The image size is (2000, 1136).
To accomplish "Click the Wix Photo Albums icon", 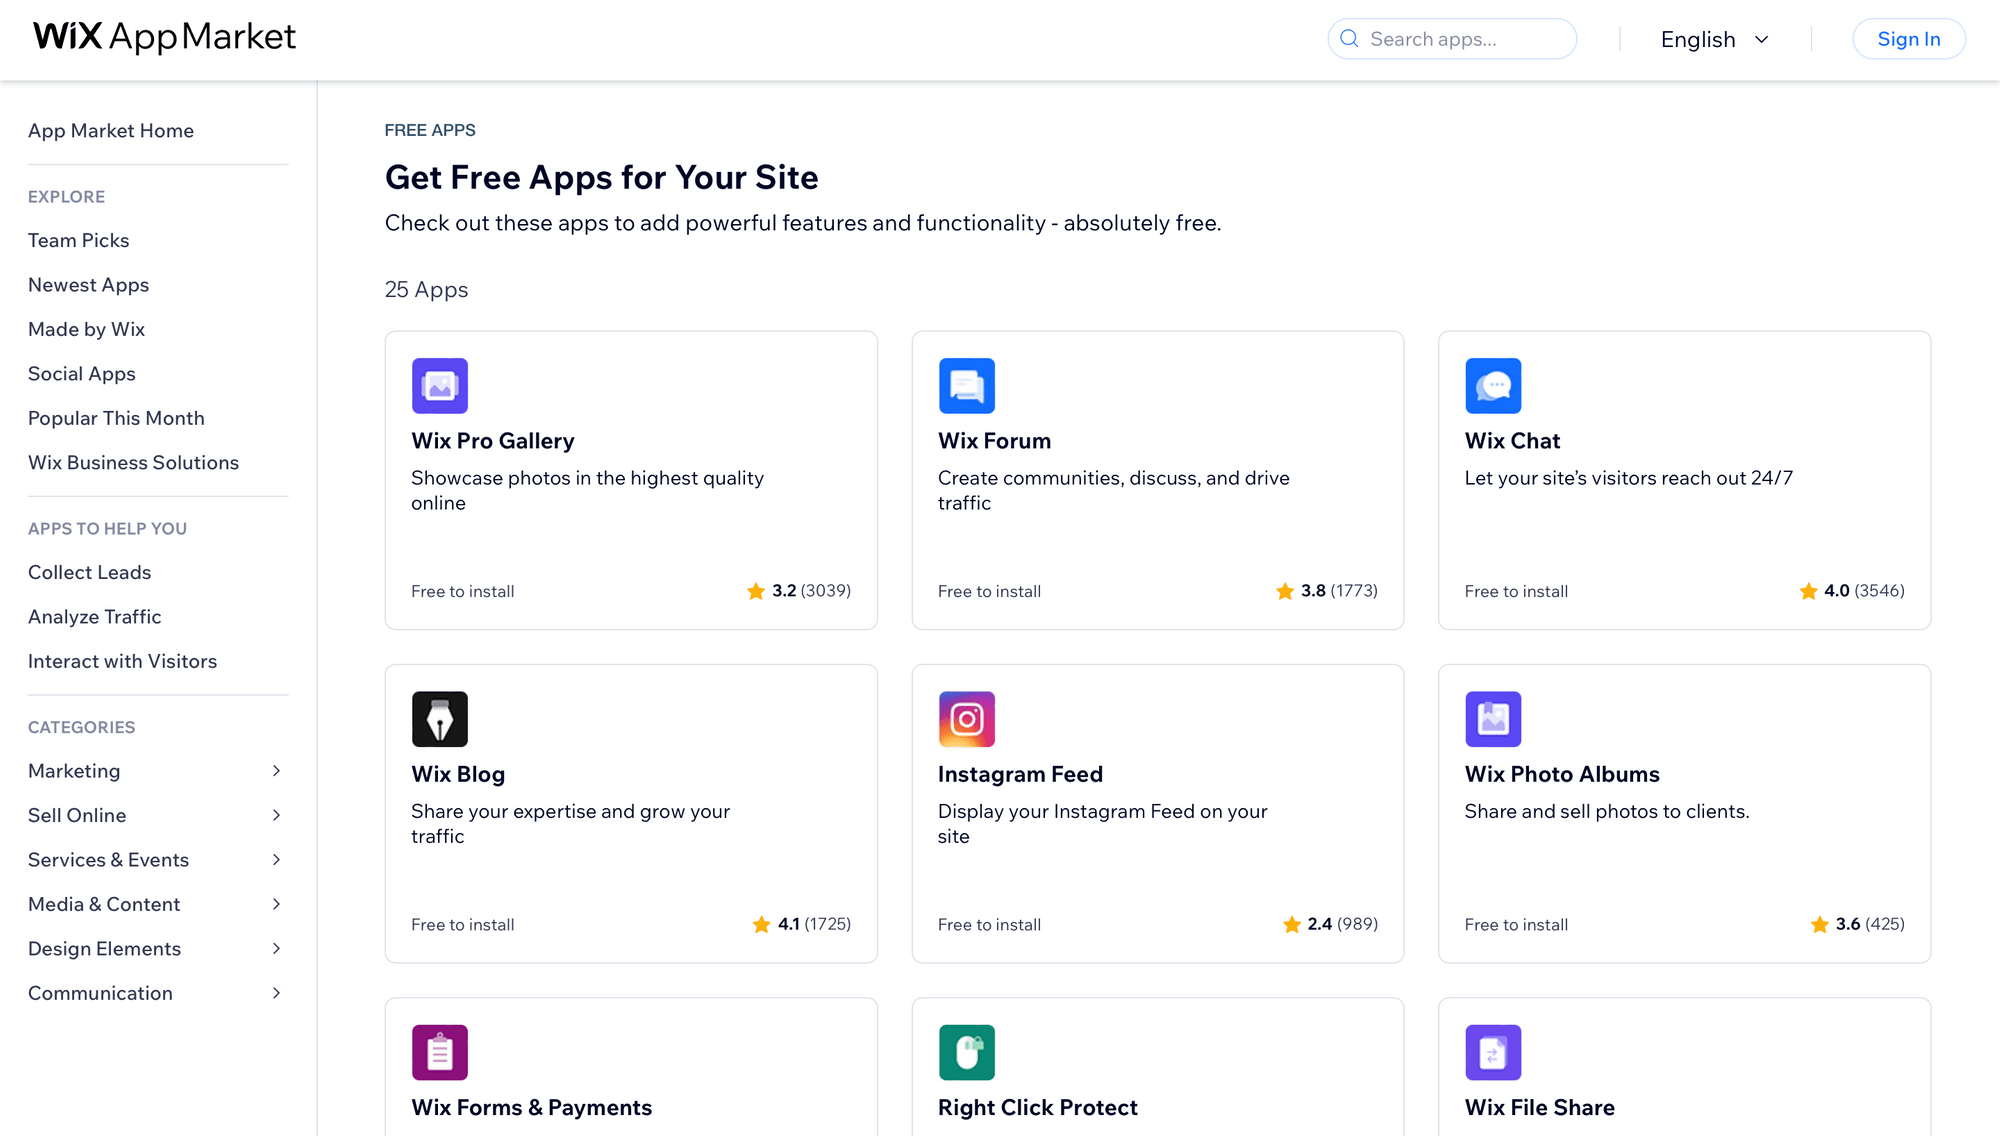I will coord(1493,719).
